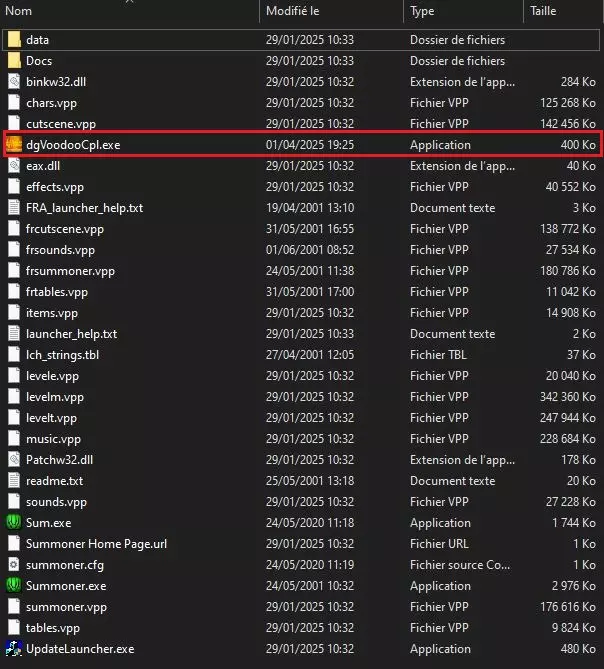Click the data folder icon

point(14,40)
